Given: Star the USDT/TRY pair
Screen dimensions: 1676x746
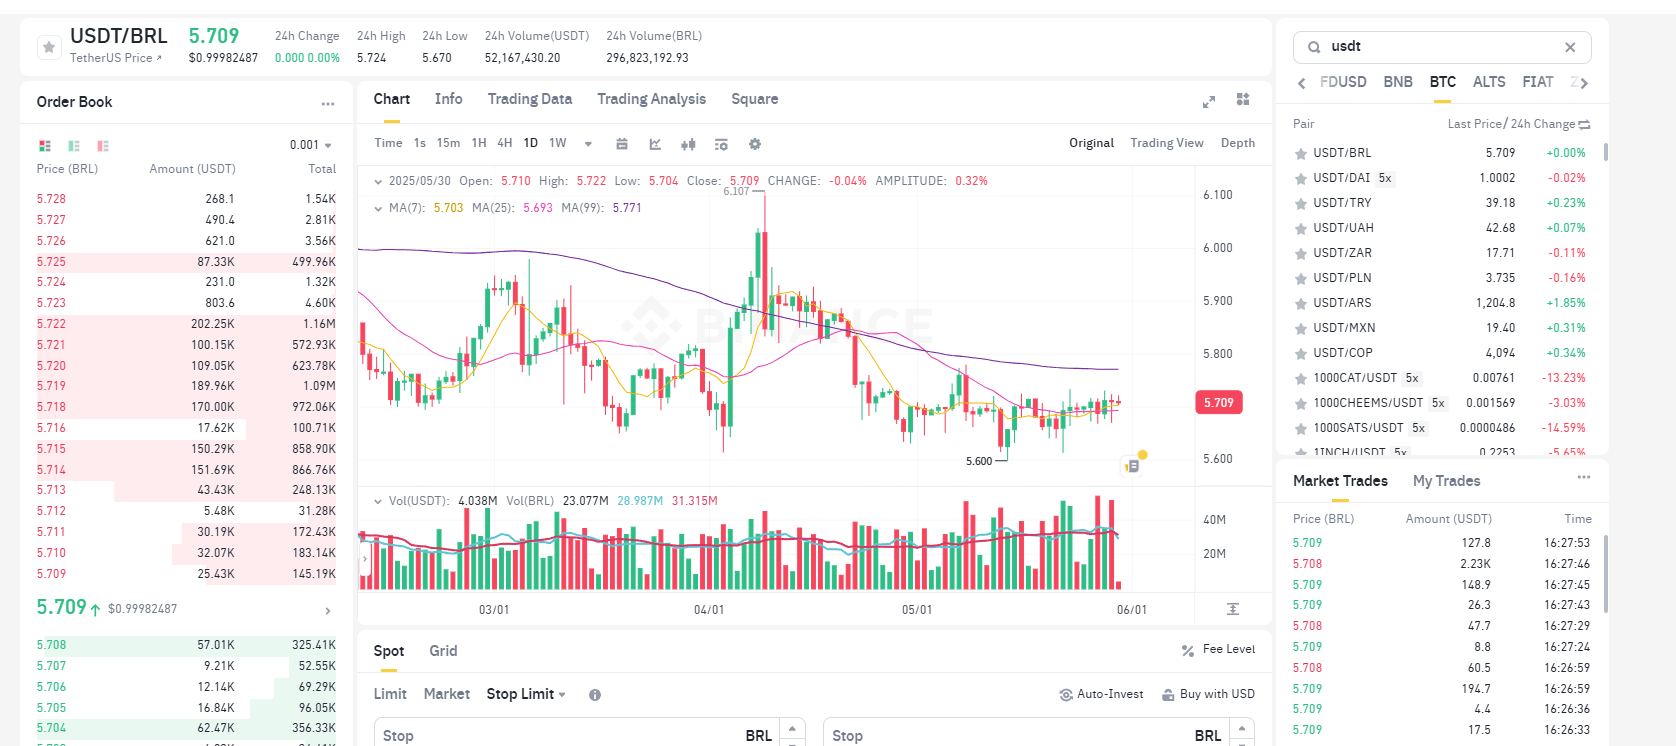Looking at the screenshot, I should coord(1301,204).
